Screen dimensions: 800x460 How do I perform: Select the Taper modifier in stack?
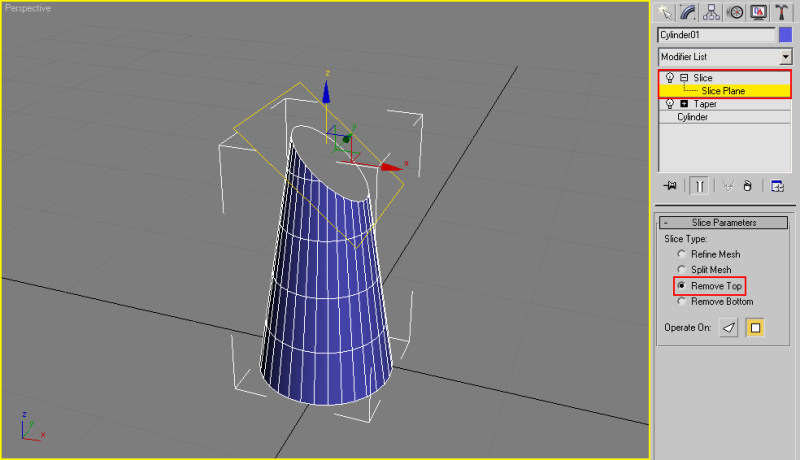coord(705,104)
